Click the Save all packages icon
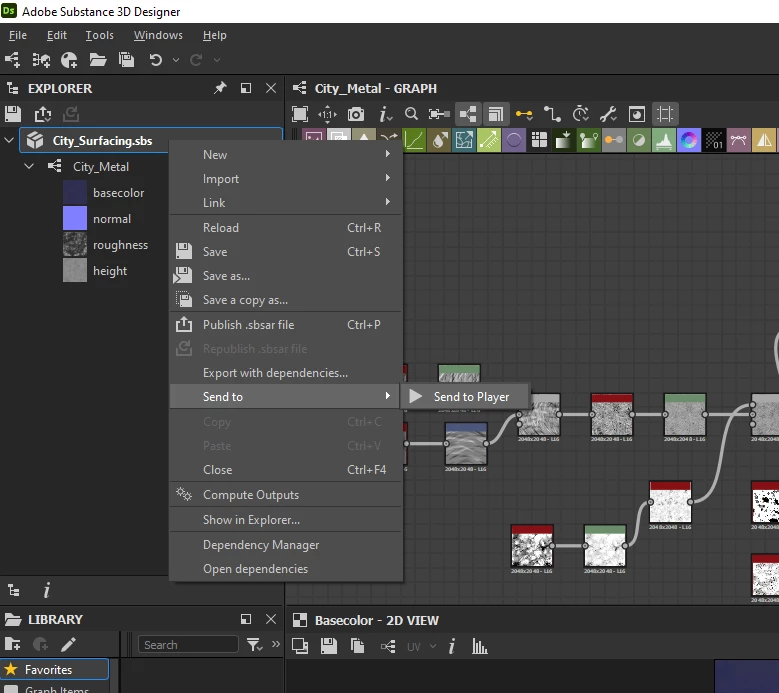779x693 pixels. coord(126,60)
